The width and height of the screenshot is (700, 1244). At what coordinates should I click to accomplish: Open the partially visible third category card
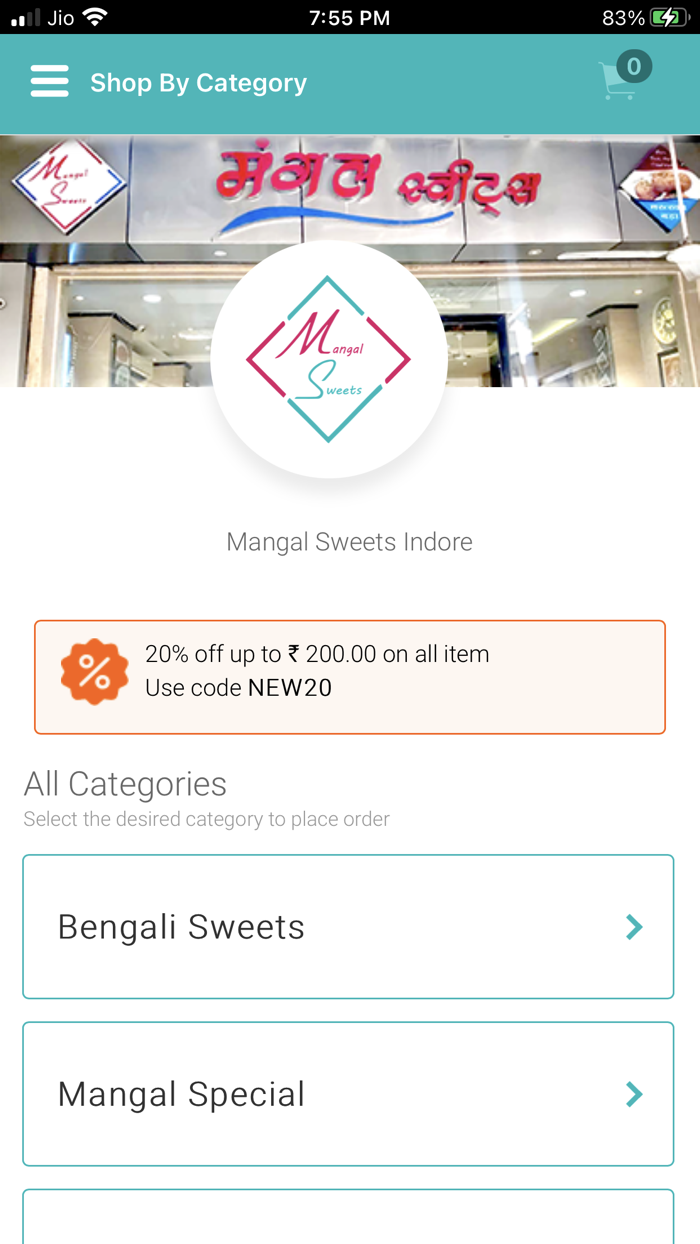click(x=348, y=1215)
